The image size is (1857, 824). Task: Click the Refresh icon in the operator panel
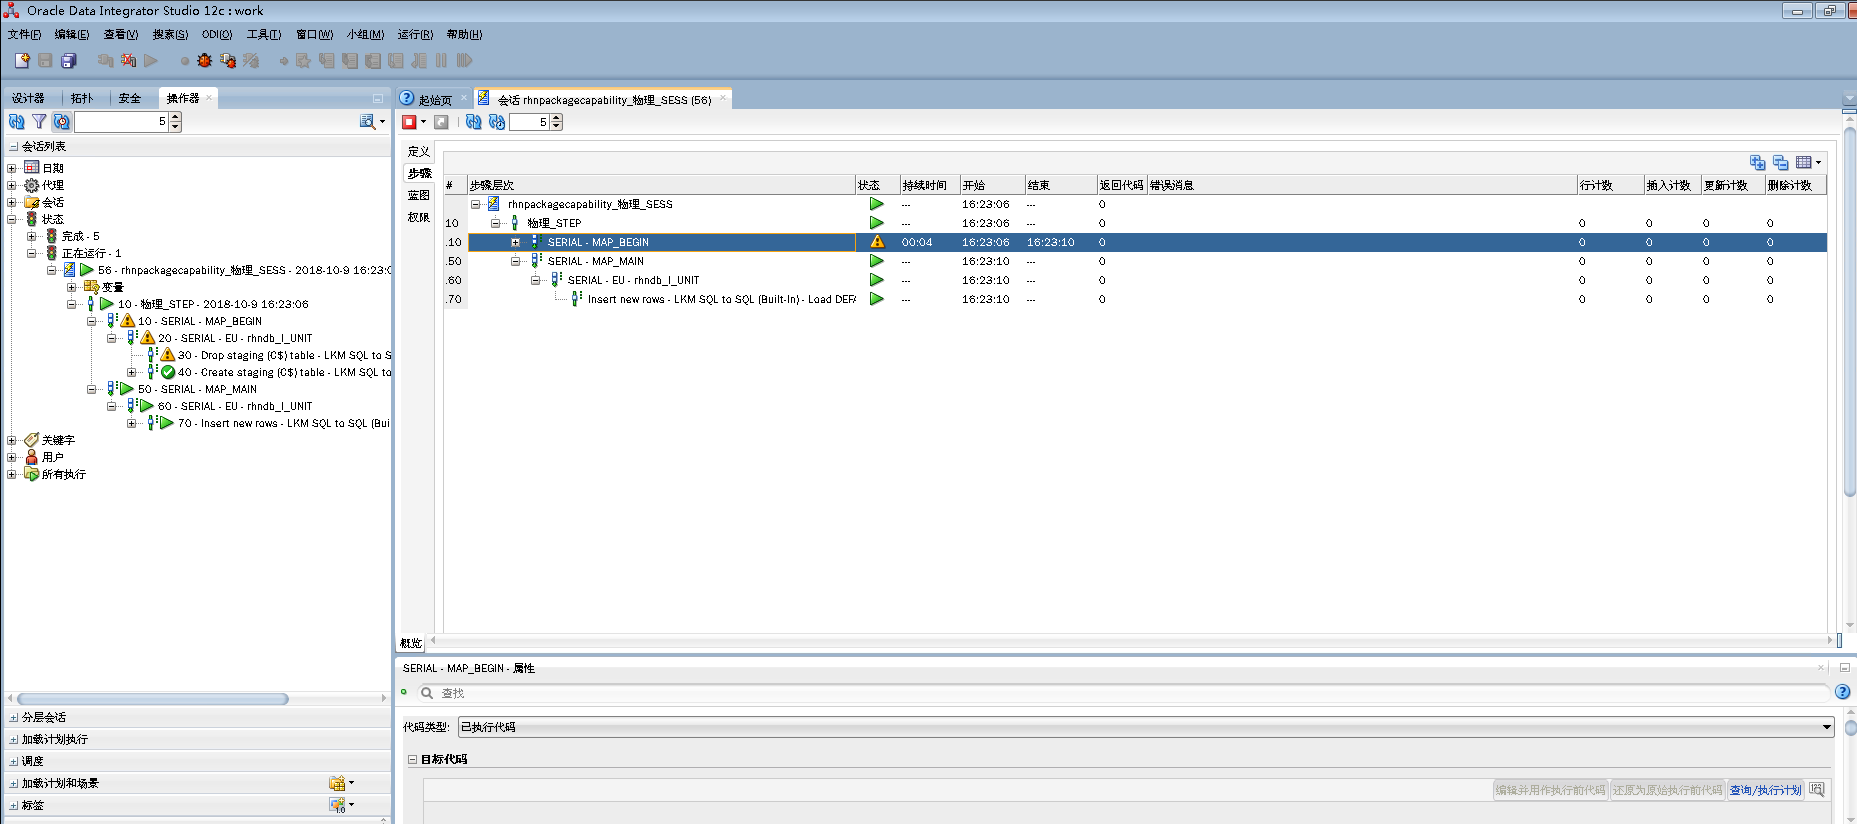tap(17, 122)
